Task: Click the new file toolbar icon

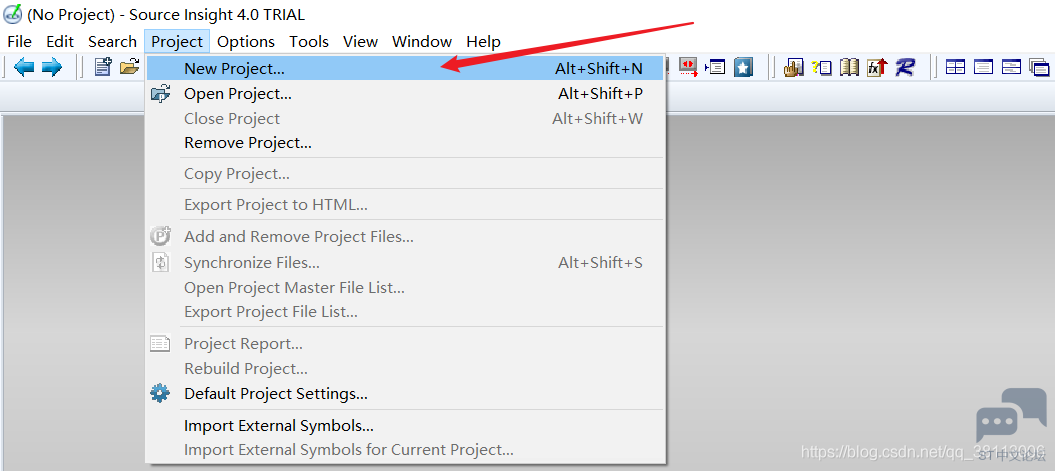Action: [x=102, y=67]
